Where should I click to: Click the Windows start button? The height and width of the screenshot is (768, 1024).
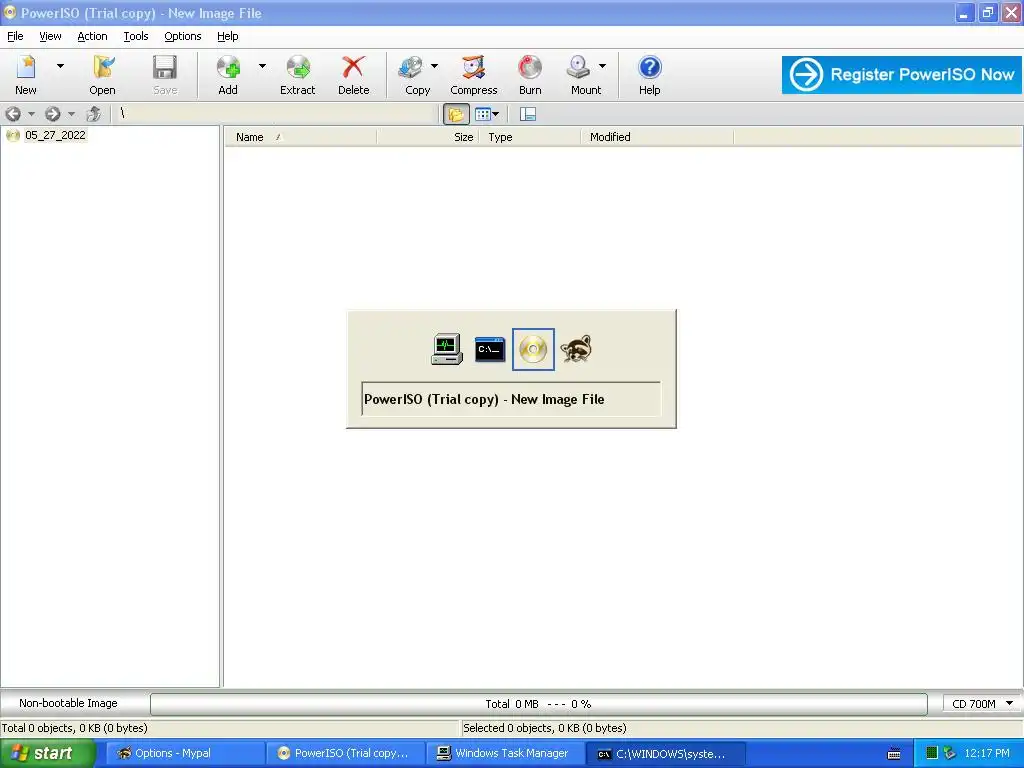(48, 753)
